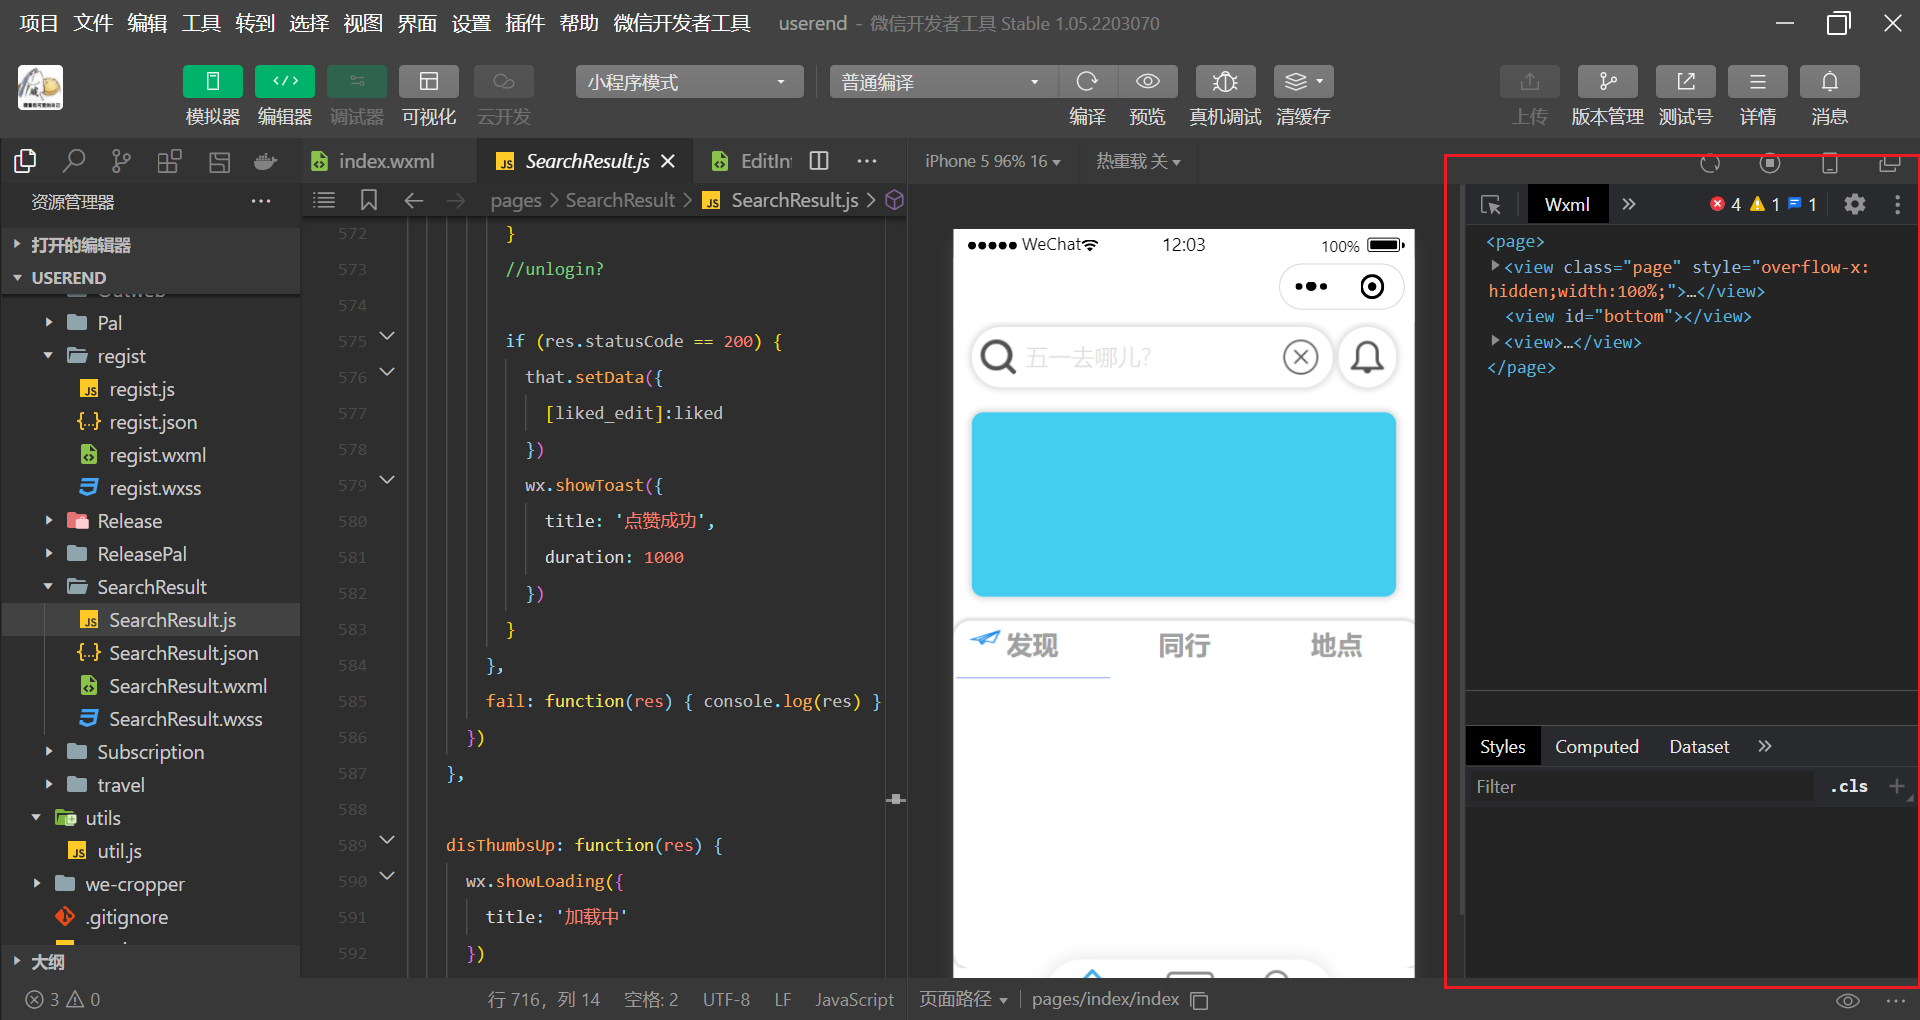Tap the blue banner card in simulator
The width and height of the screenshot is (1920, 1020).
[x=1183, y=504]
